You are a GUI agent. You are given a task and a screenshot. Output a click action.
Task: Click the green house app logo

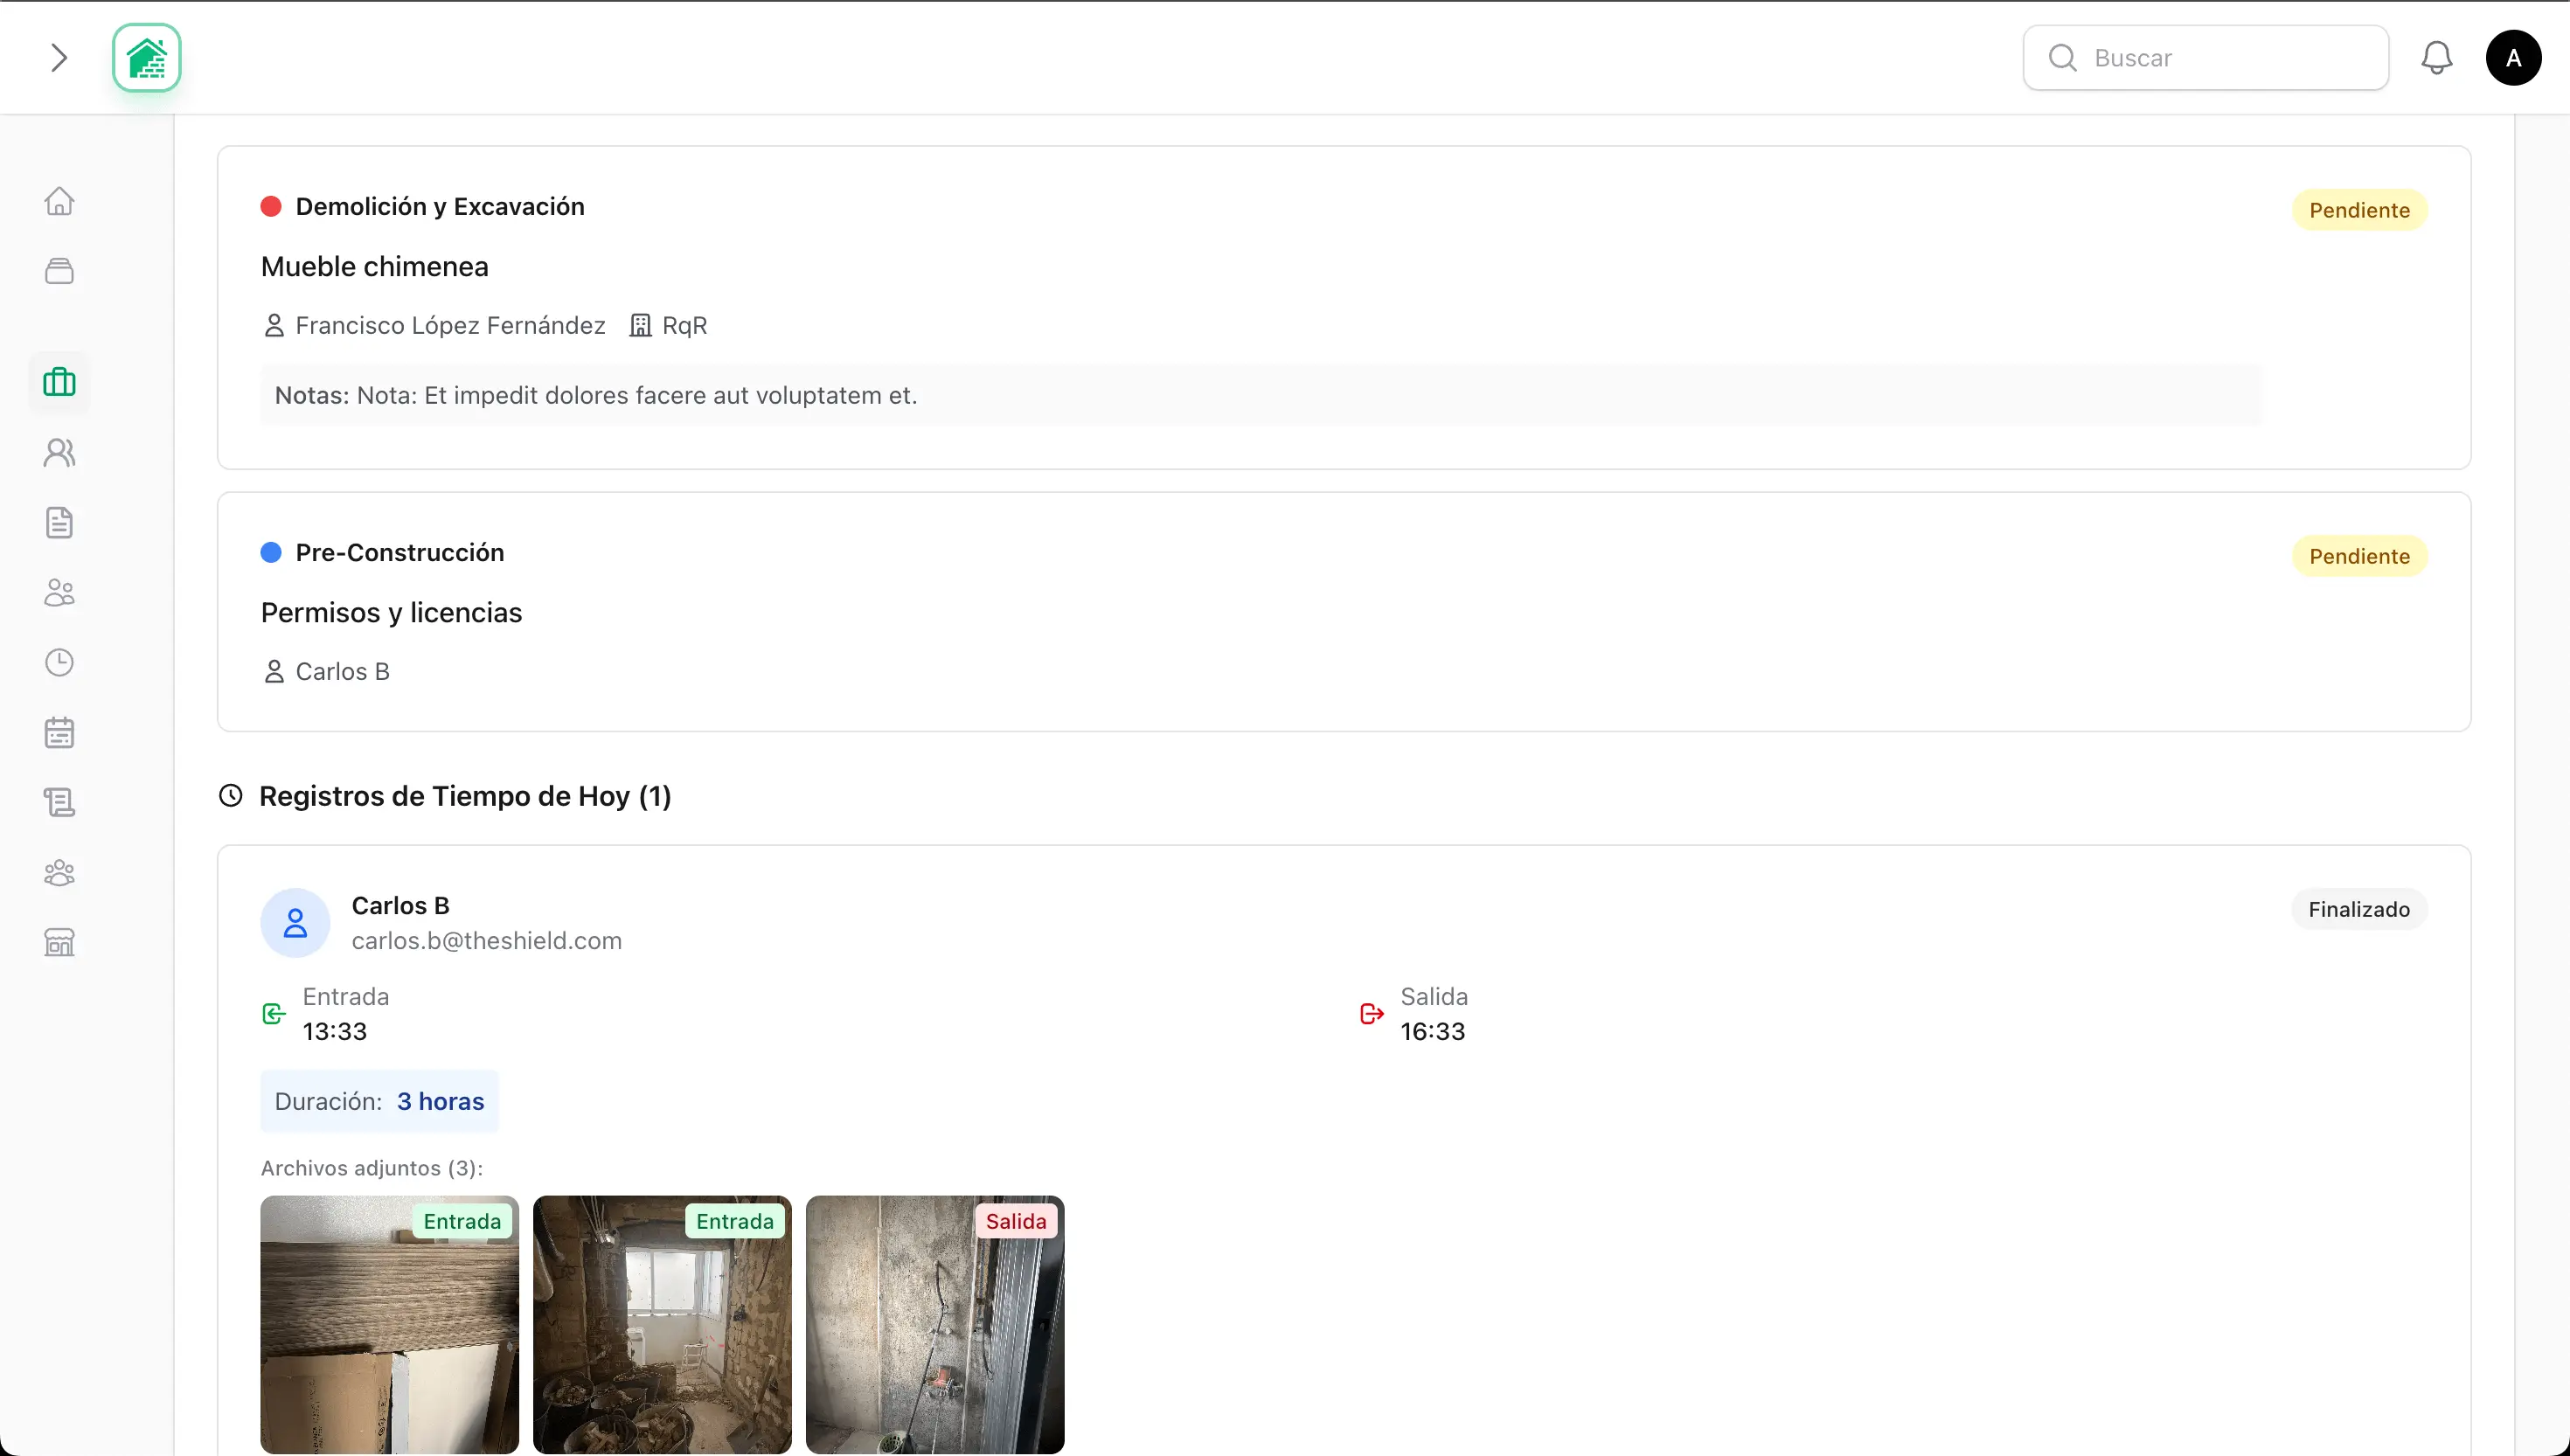147,58
